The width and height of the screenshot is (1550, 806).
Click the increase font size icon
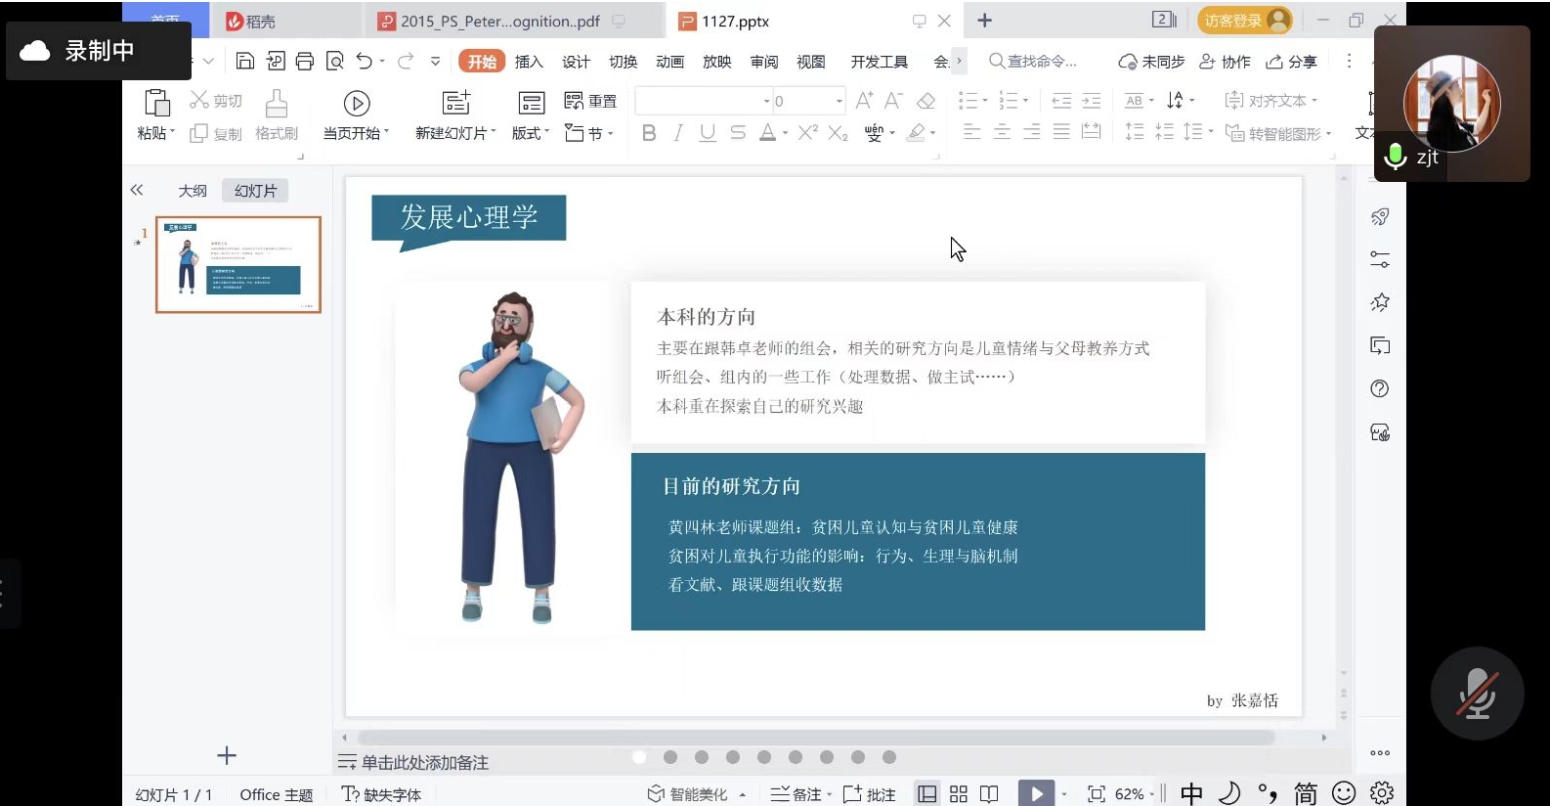[864, 101]
